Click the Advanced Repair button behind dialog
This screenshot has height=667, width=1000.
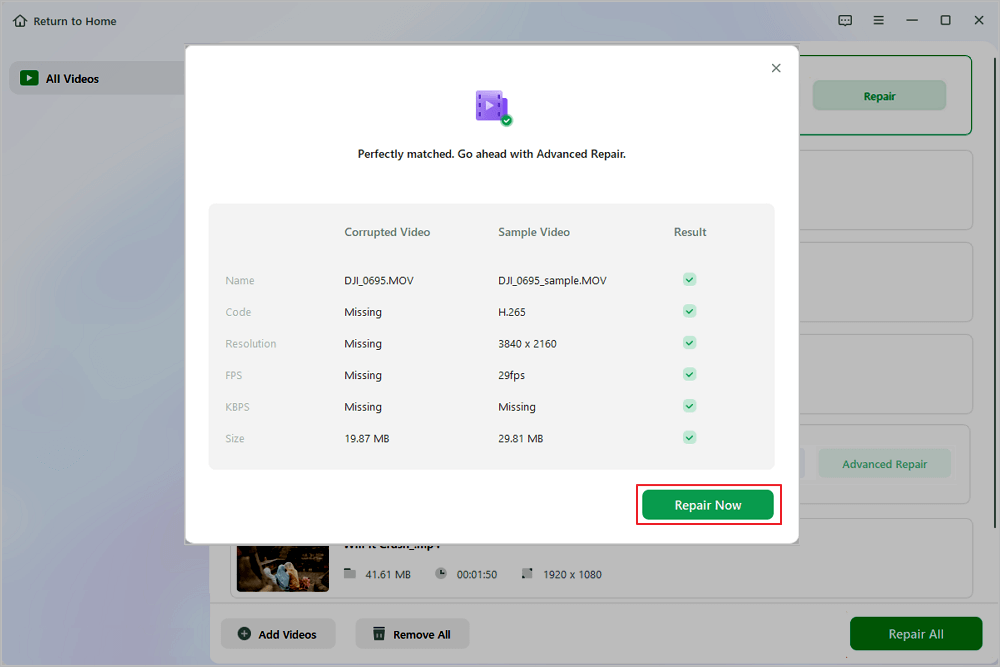[x=885, y=464]
